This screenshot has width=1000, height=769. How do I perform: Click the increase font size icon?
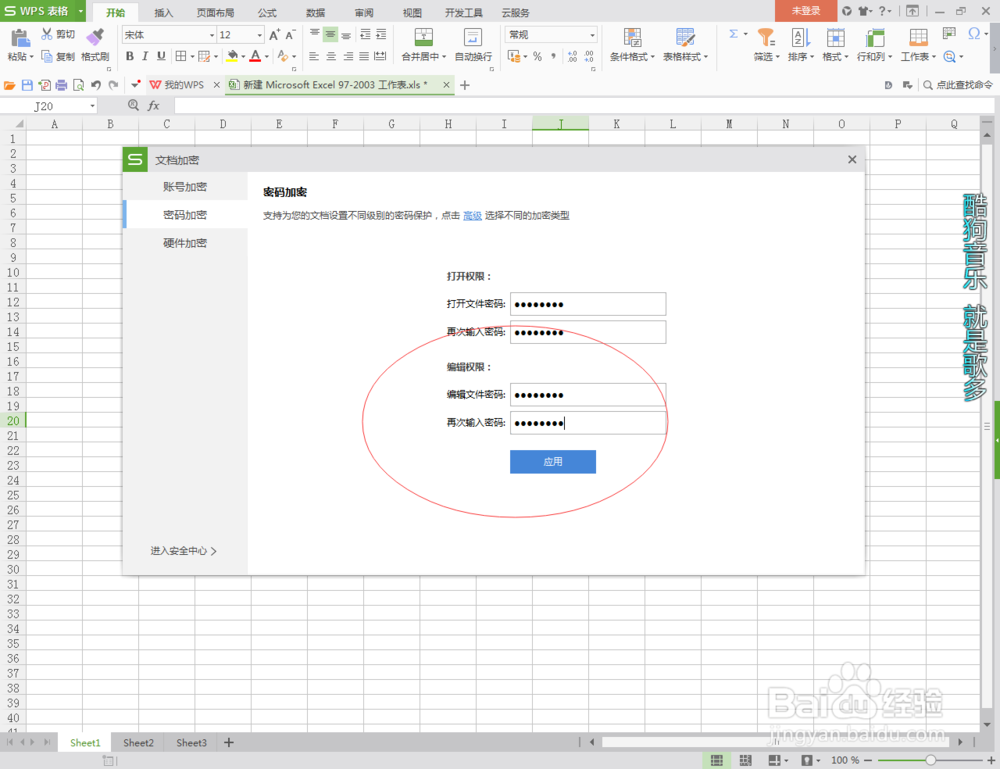(274, 35)
